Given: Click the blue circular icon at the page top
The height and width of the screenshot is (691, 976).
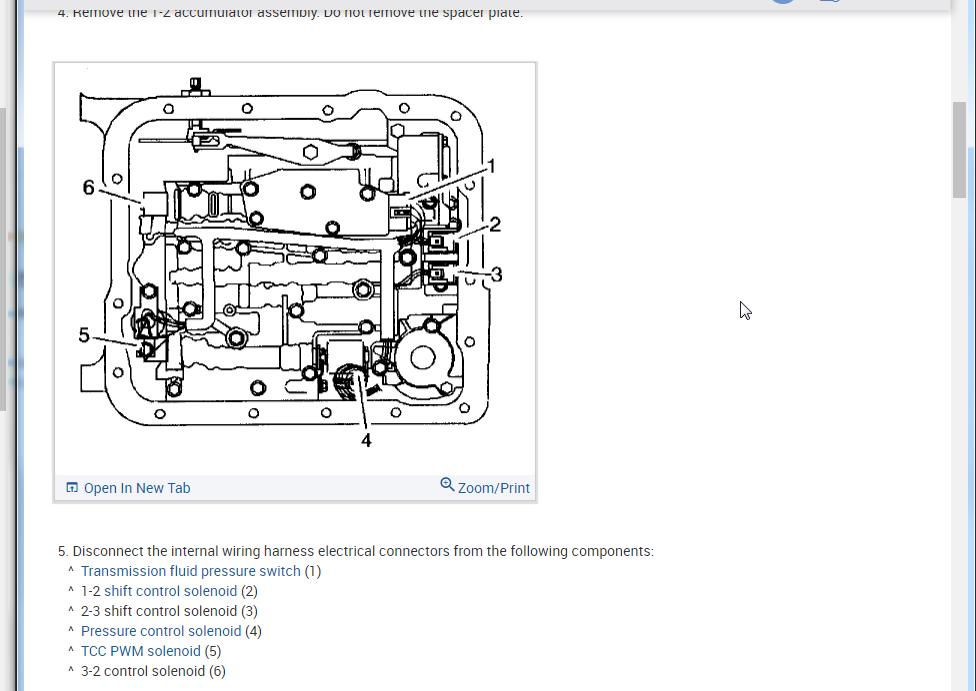Looking at the screenshot, I should tap(782, 1).
